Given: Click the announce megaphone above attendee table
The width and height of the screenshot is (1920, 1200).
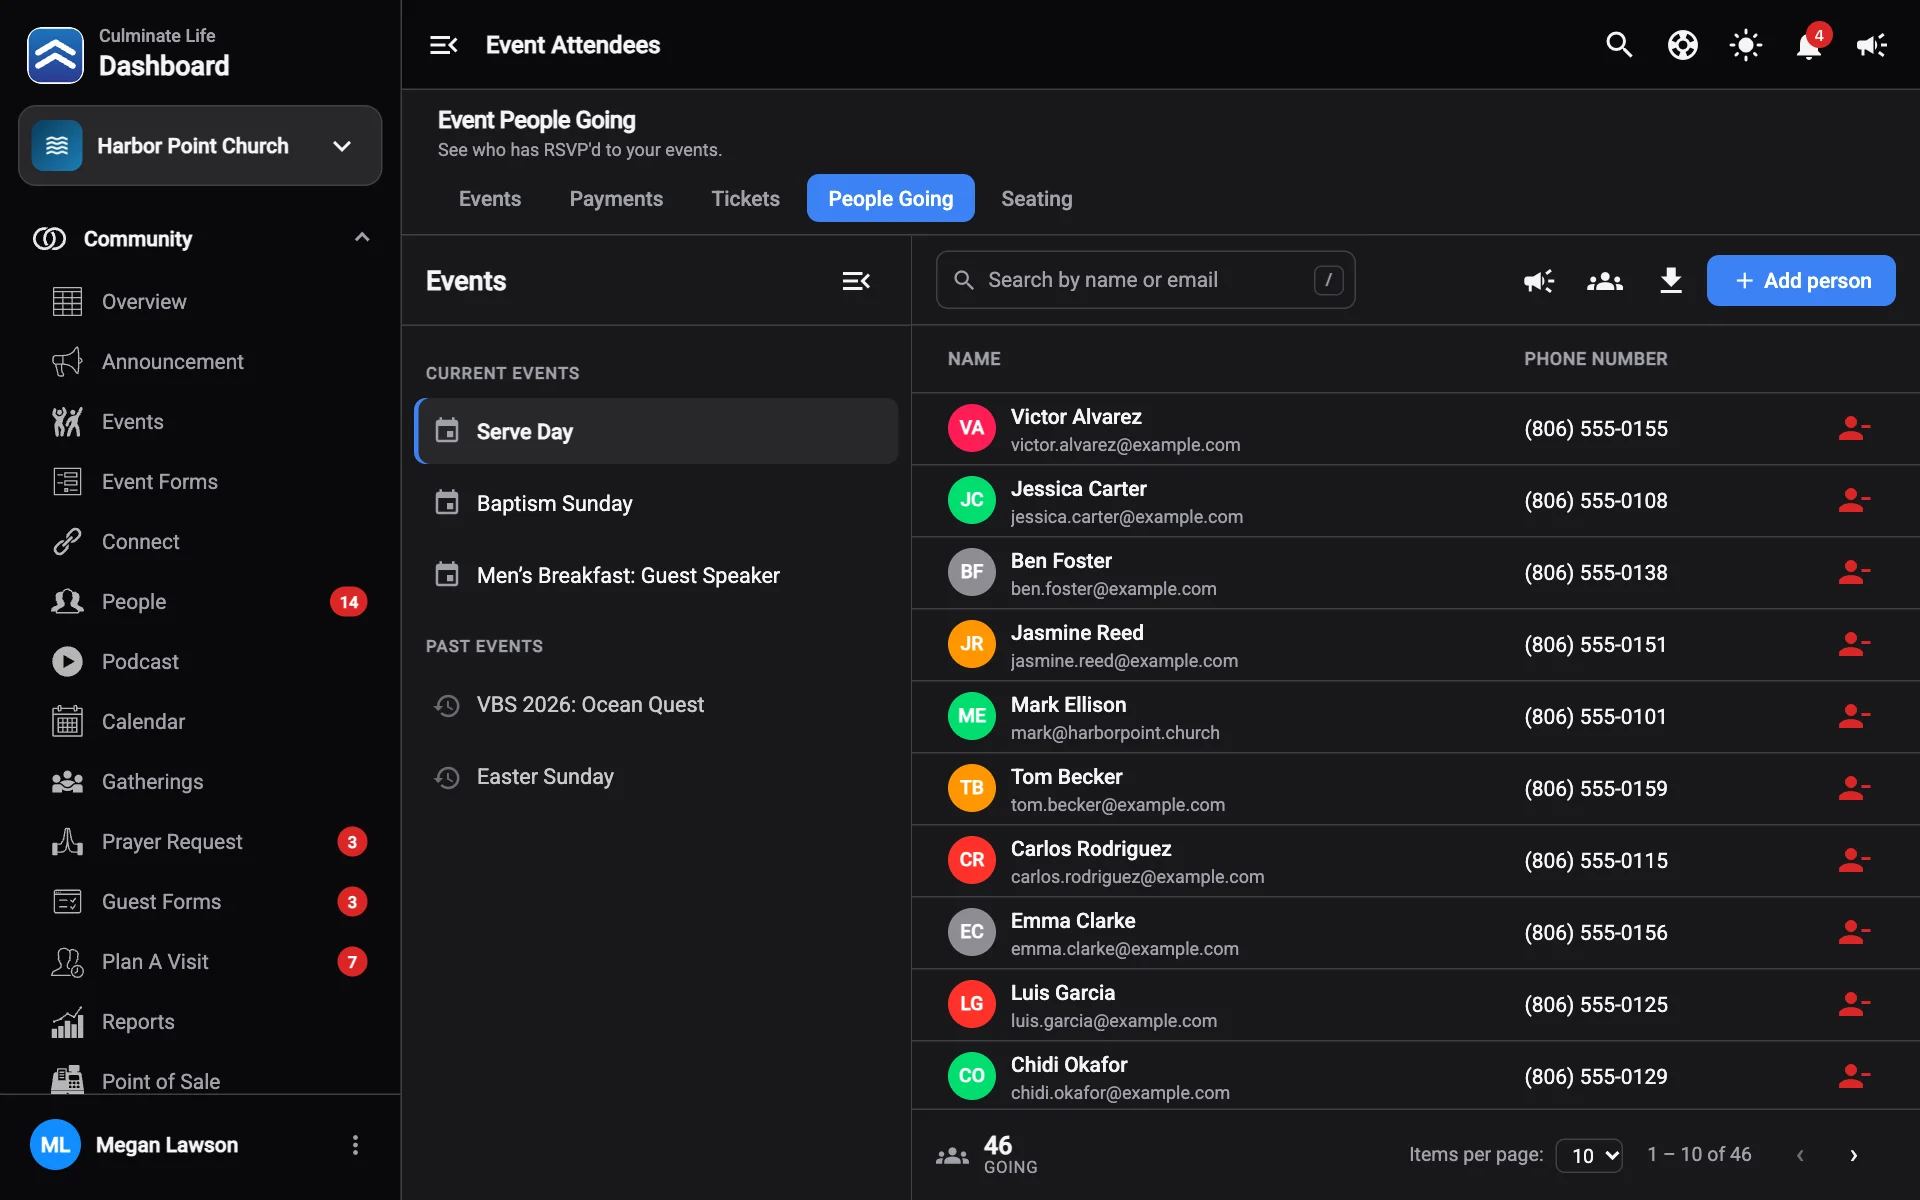Looking at the screenshot, I should (x=1539, y=281).
